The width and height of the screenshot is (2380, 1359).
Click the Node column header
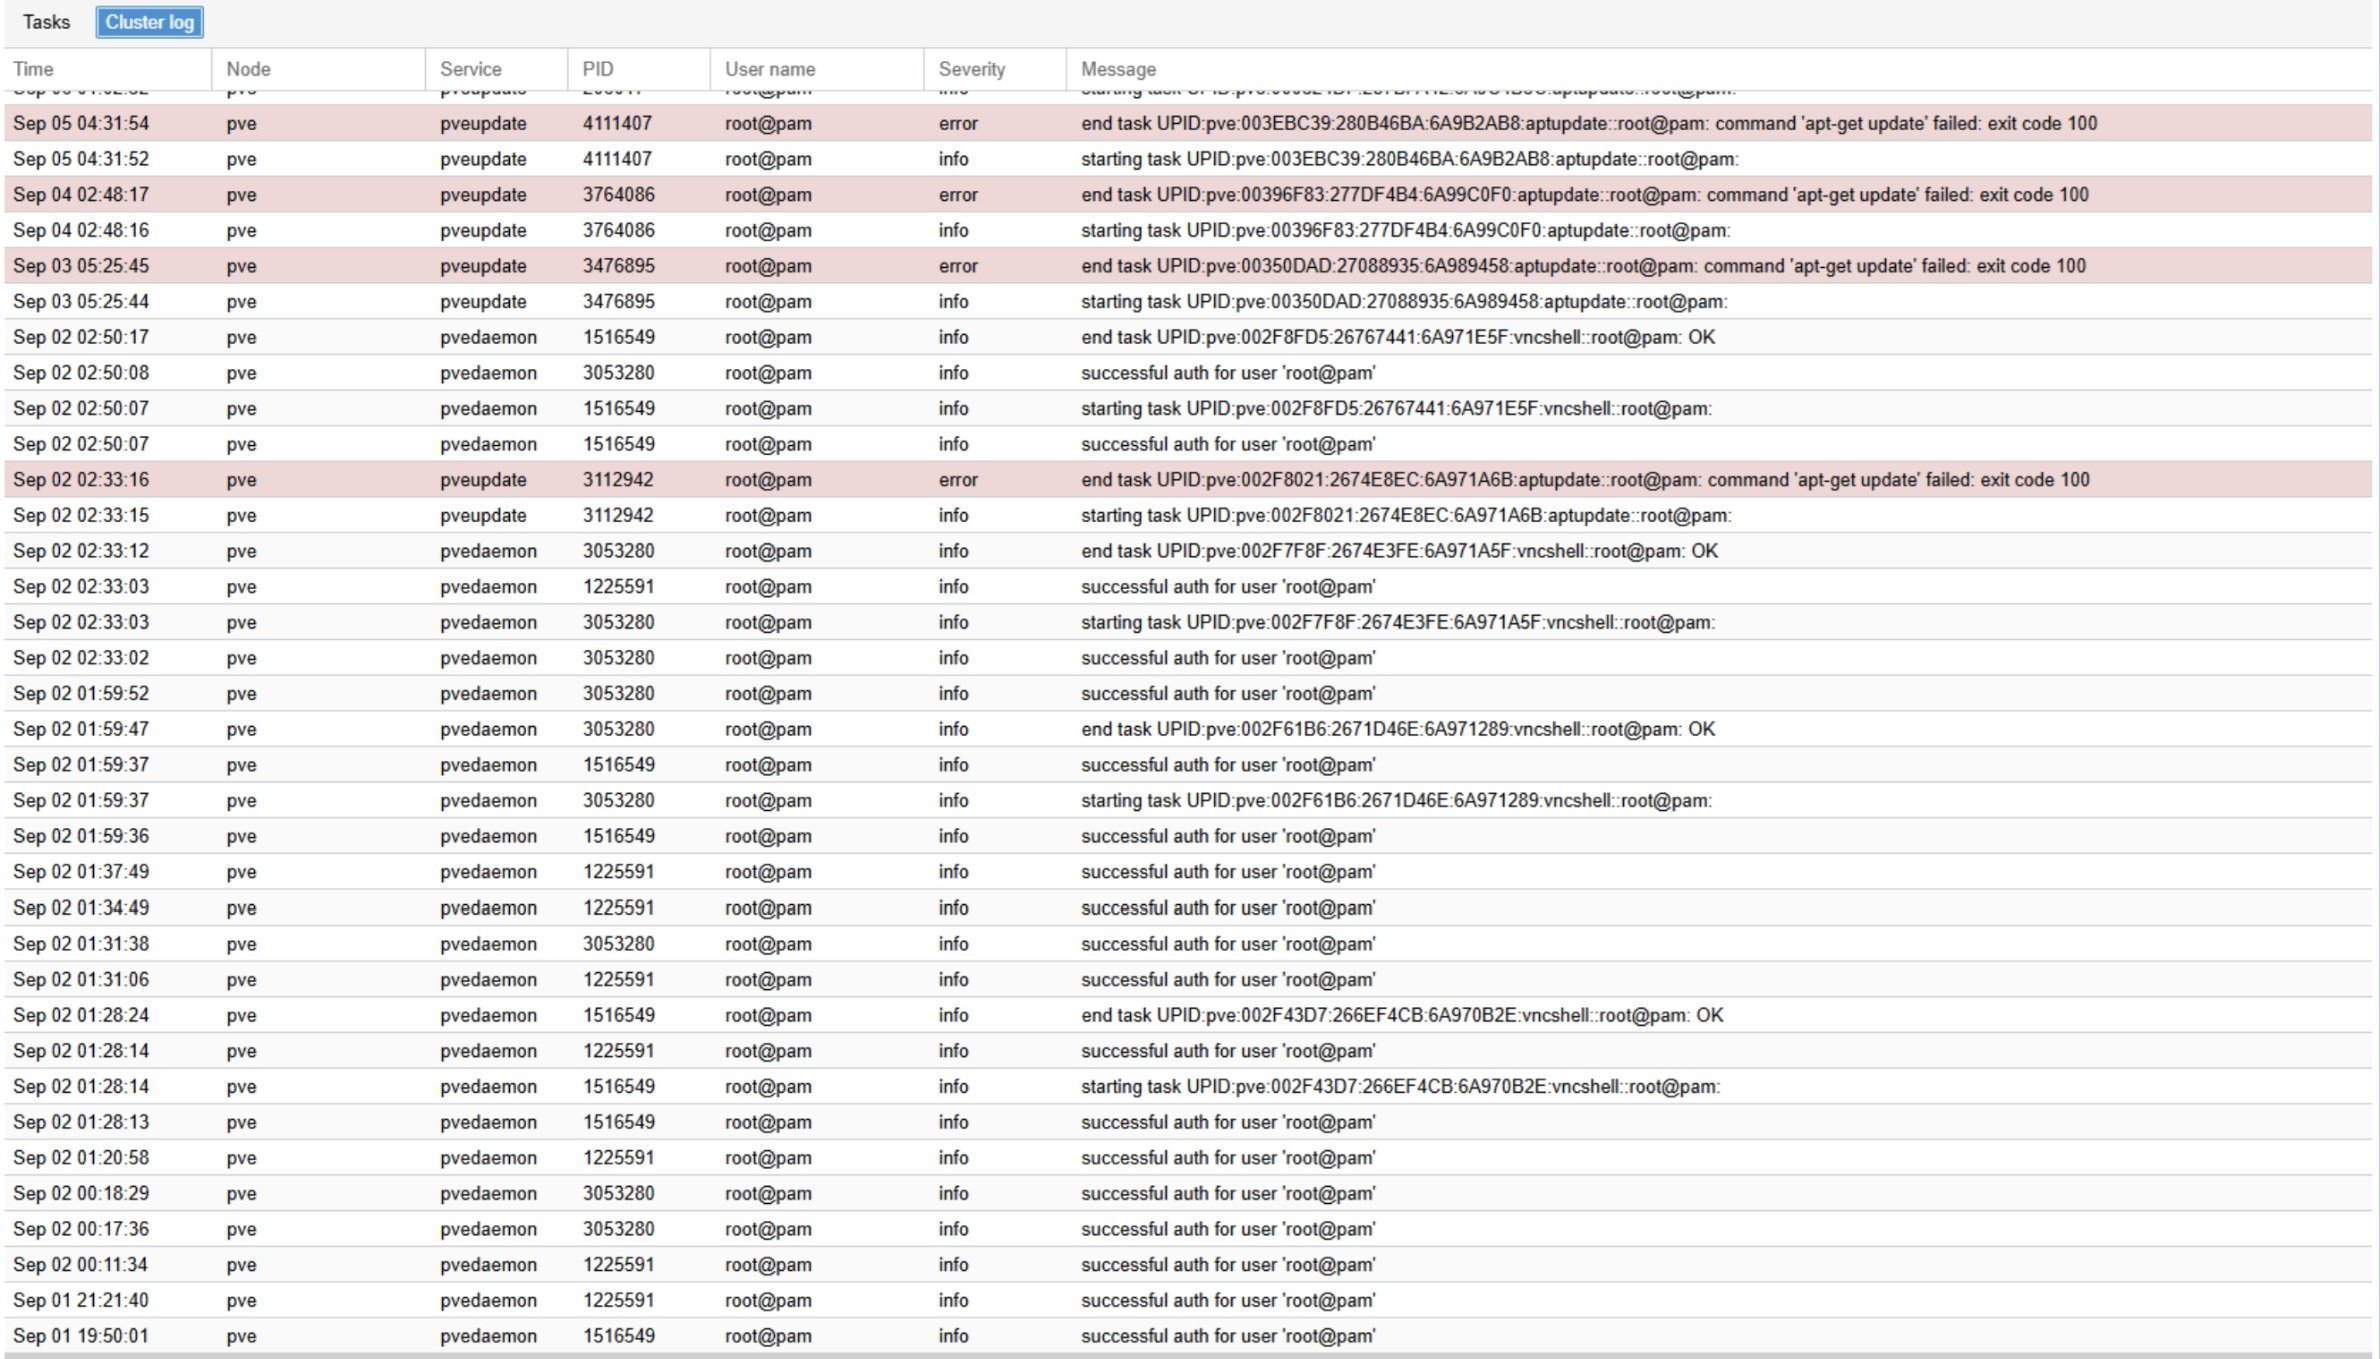click(x=318, y=69)
